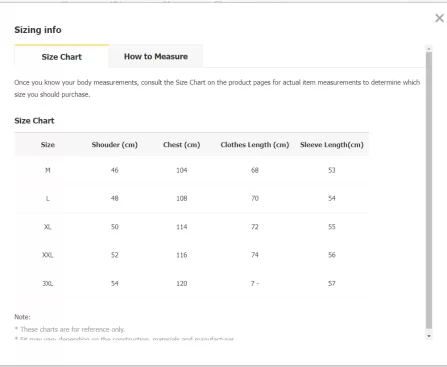The image size is (447, 367).
Task: Click shoulder value 52
Action: point(115,255)
